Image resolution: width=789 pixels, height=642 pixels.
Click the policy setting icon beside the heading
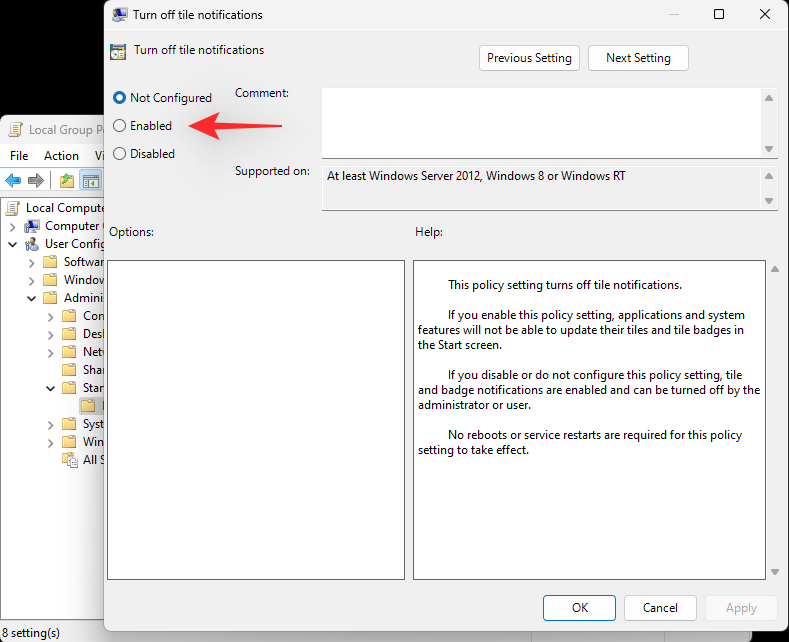(x=118, y=51)
